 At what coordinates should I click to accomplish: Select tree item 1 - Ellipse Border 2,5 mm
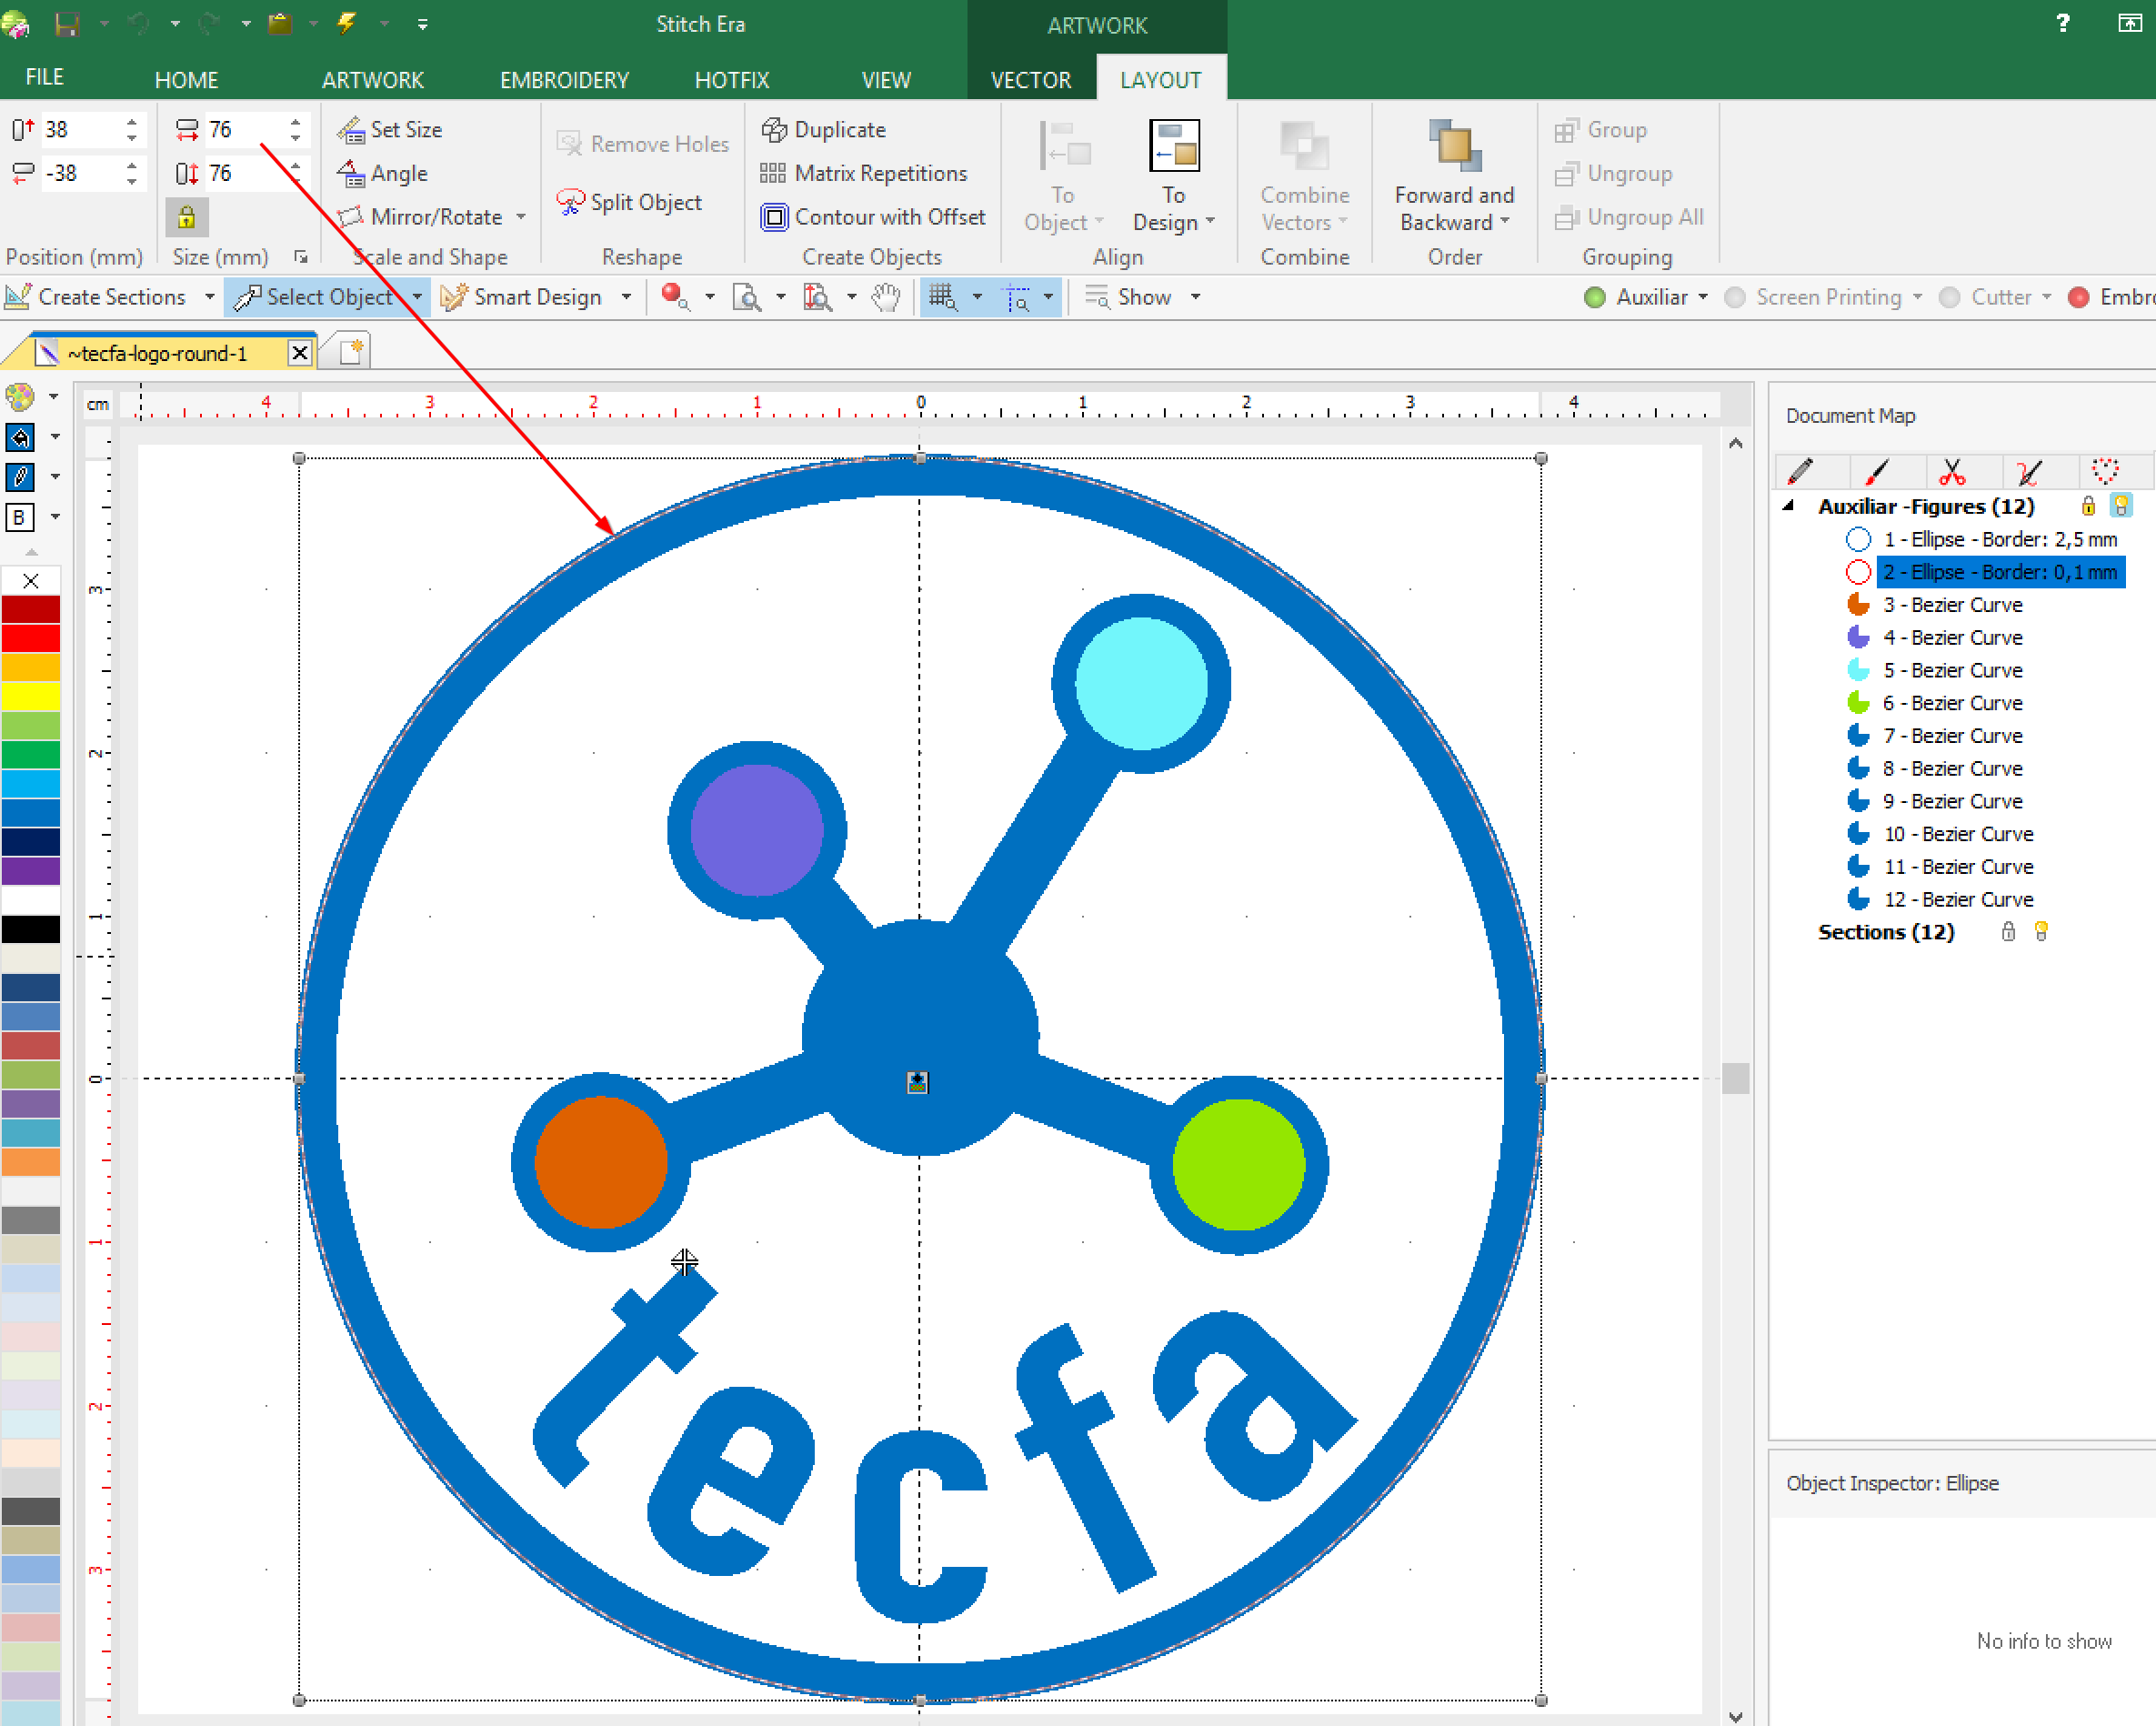(x=1999, y=539)
